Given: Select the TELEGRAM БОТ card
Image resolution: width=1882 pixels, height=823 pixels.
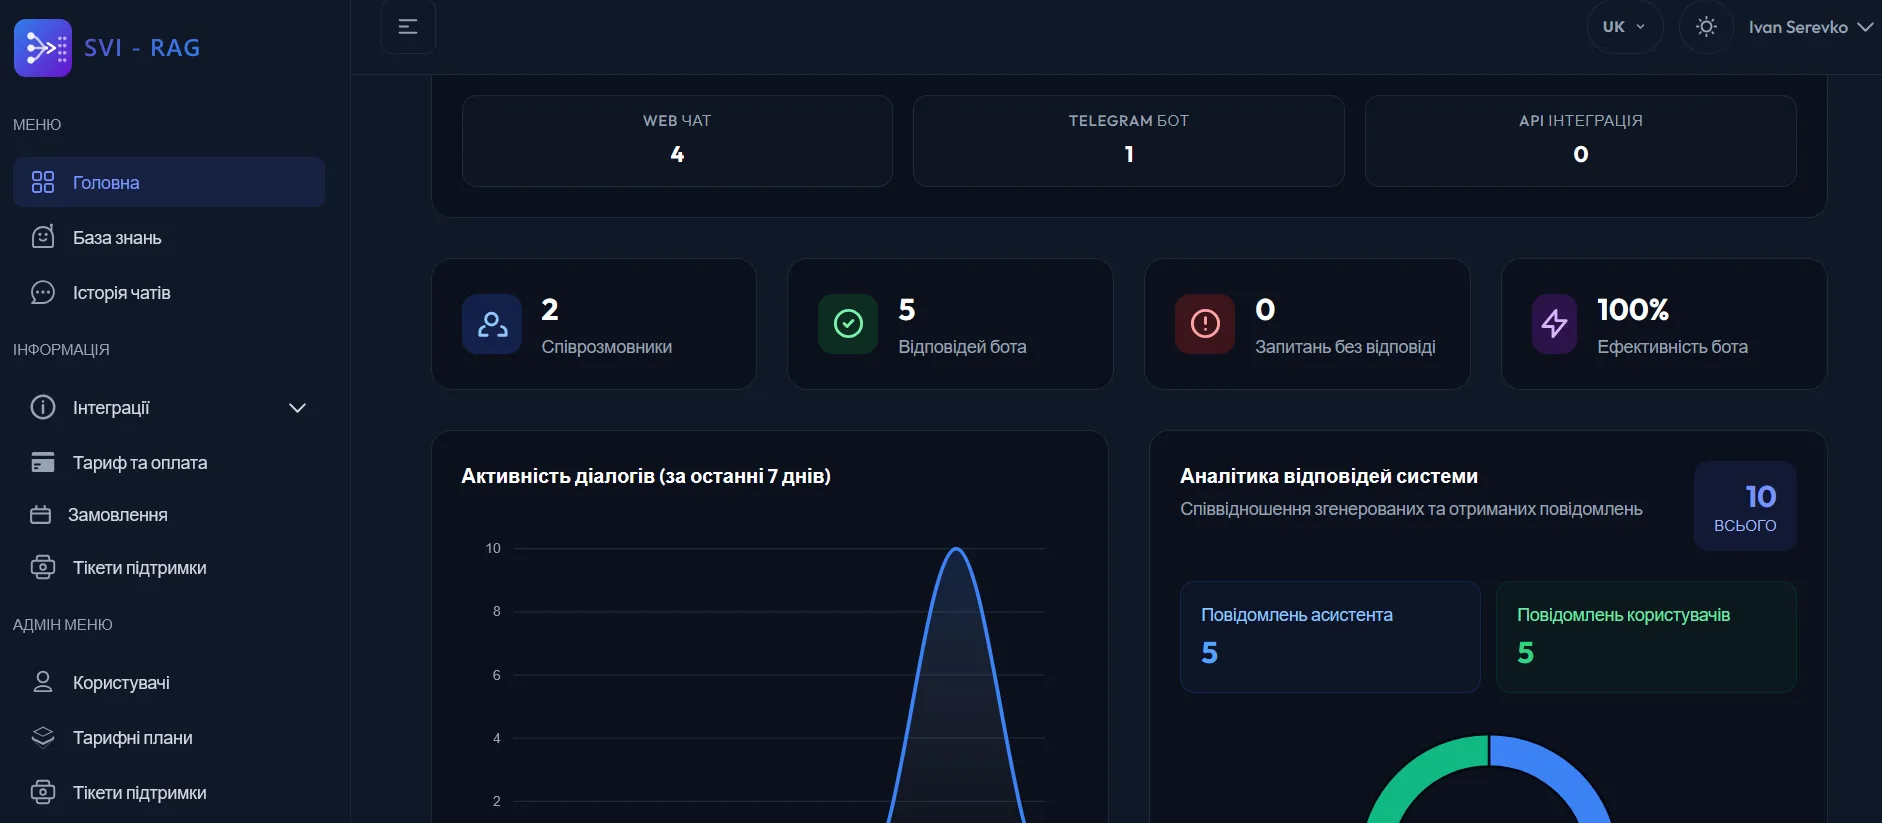Looking at the screenshot, I should (x=1129, y=141).
